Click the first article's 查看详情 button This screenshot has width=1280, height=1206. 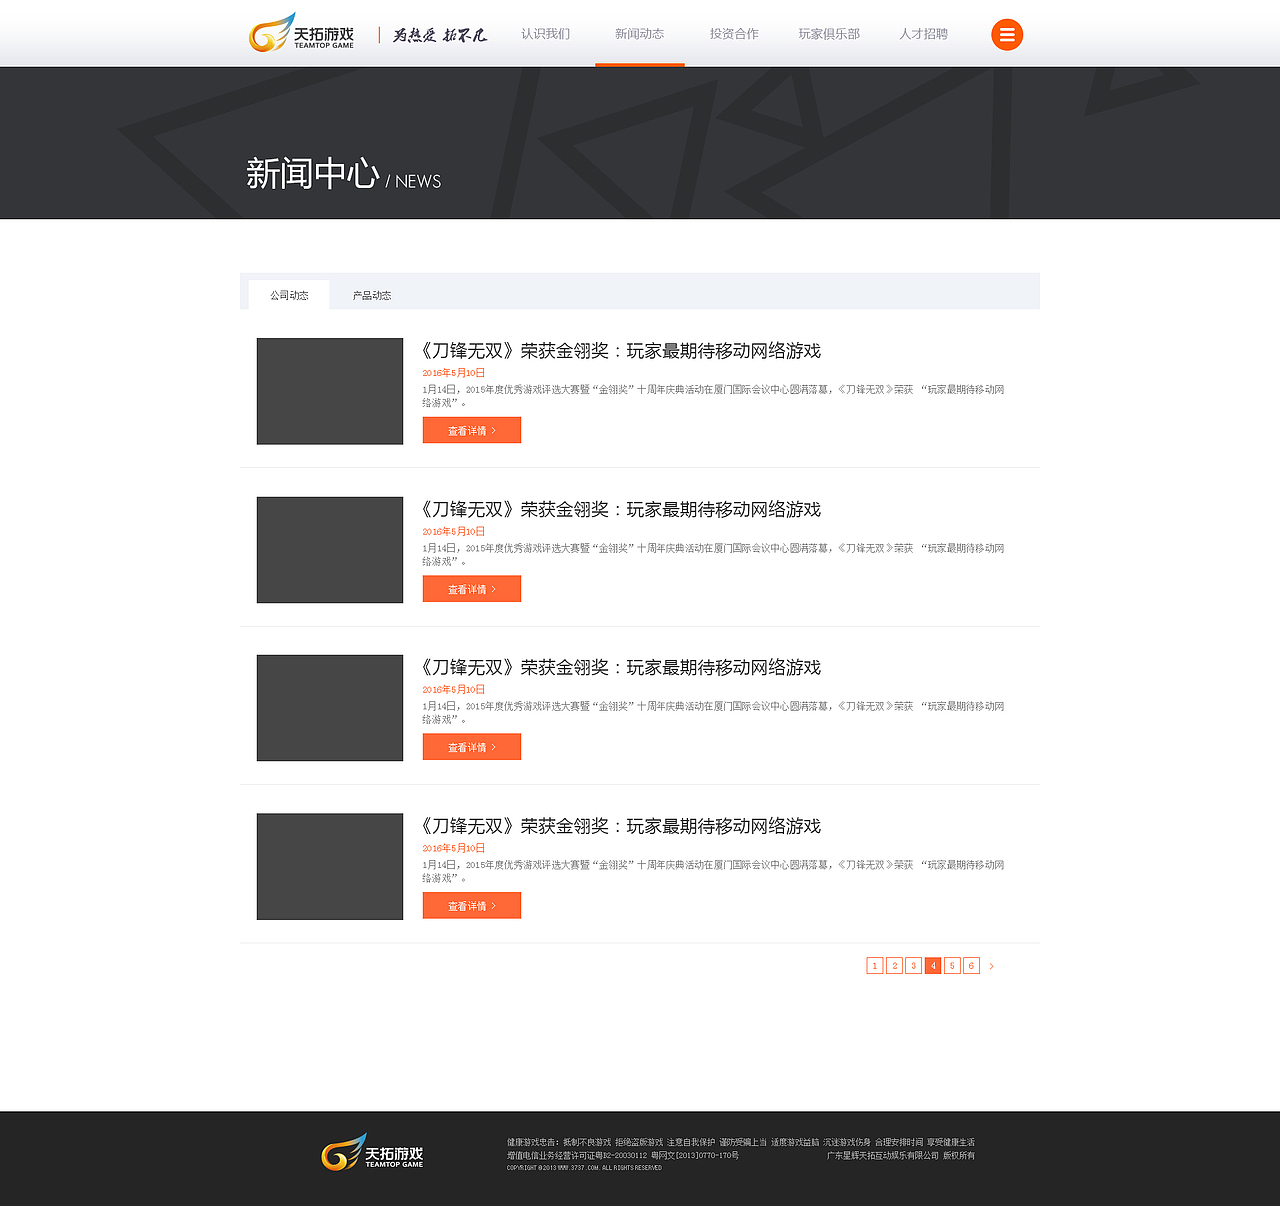(x=472, y=430)
